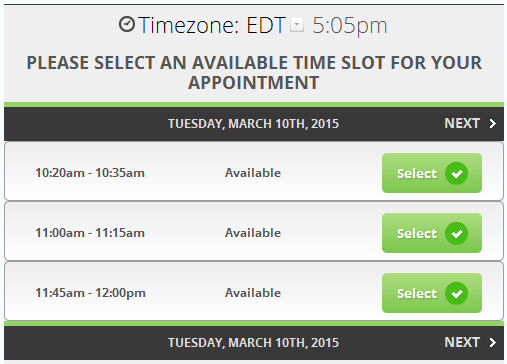
Task: Click the bottom Tuesday, March 10th date header
Action: (253, 343)
